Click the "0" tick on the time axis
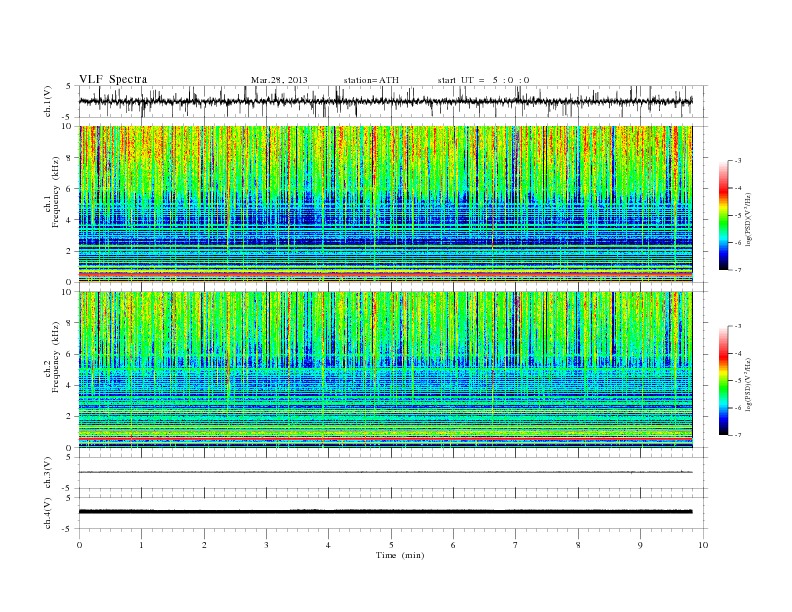Image resolution: width=792 pixels, height=612 pixels. click(79, 545)
